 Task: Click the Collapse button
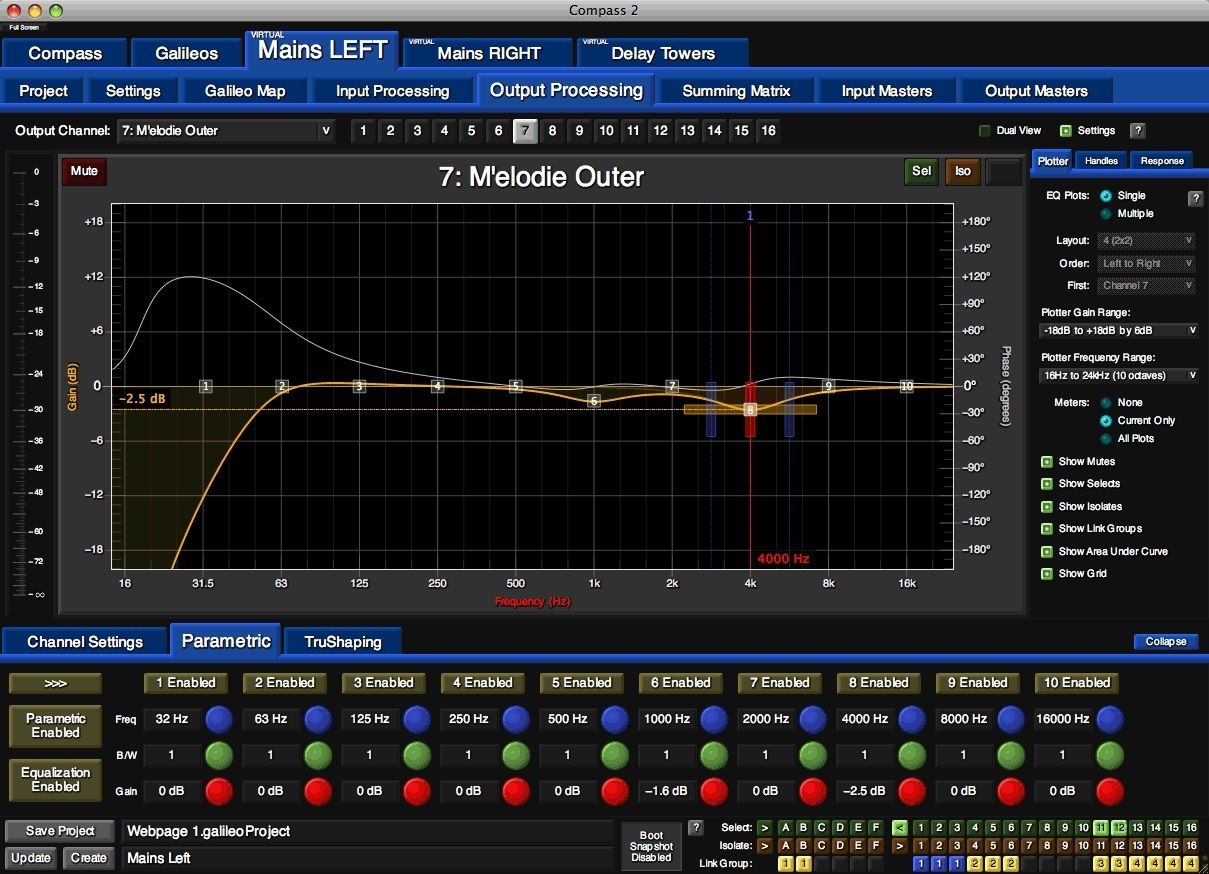[x=1165, y=642]
